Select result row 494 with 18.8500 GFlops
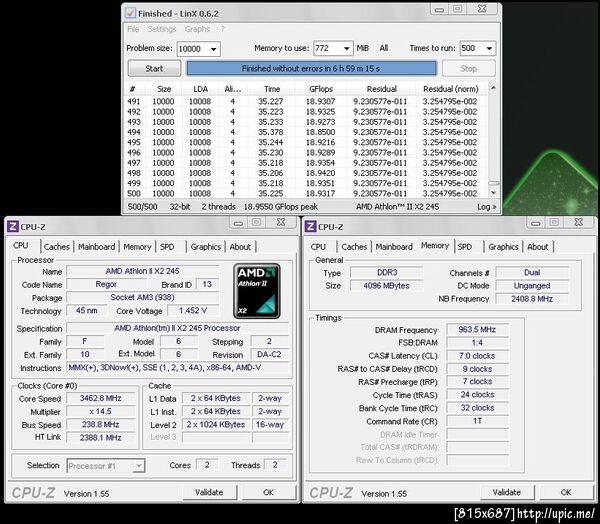This screenshot has height=524, width=600. pos(306,132)
